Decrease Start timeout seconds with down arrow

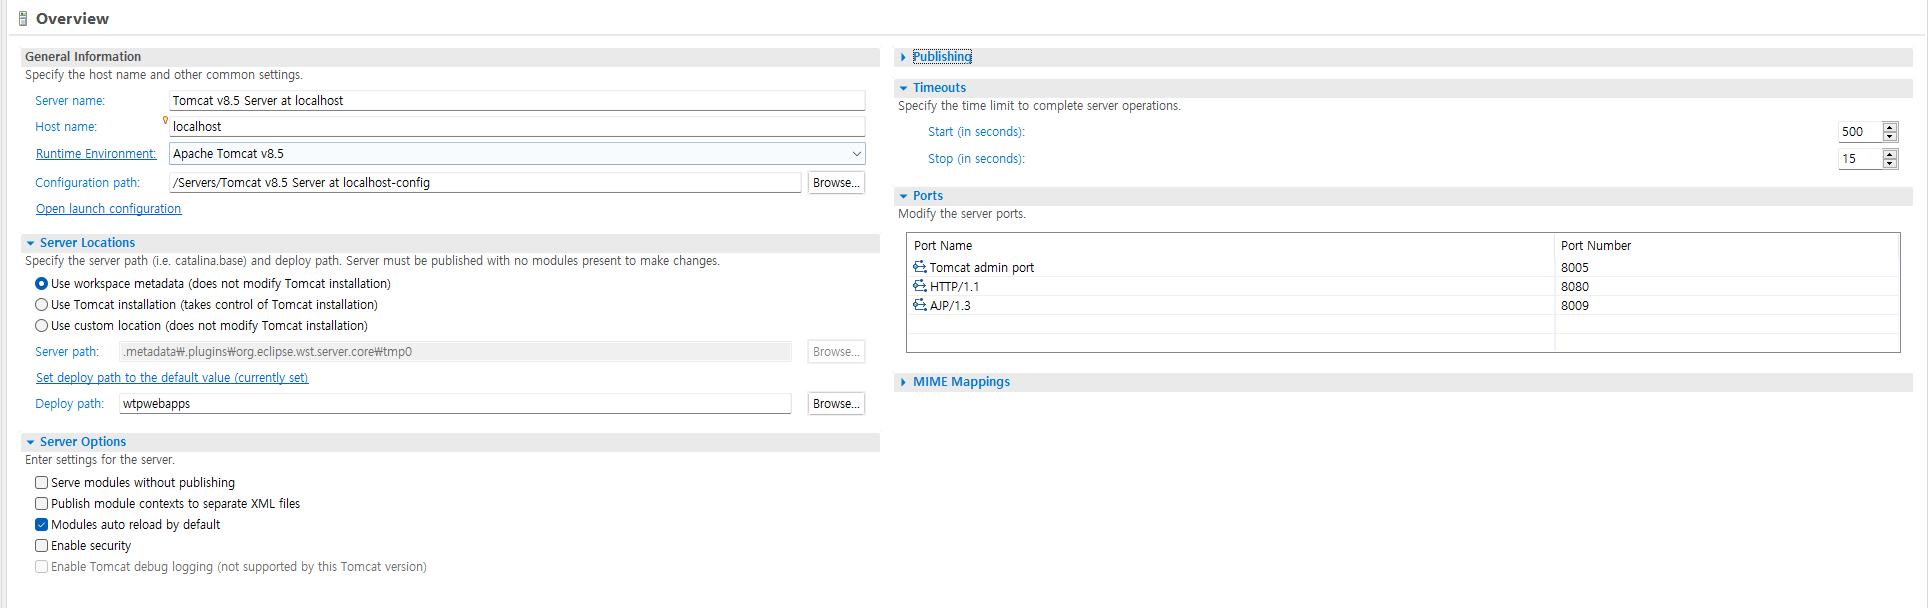[x=1890, y=136]
